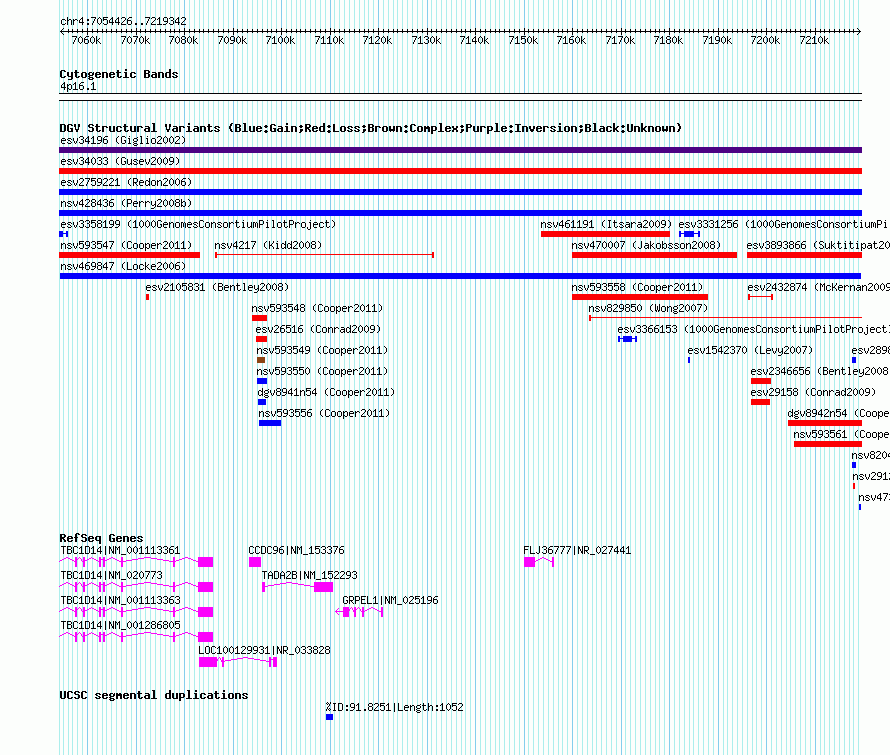Click the esv34196 (Giglio2002) purple inversion bar
890x755 pixels.
460,150
